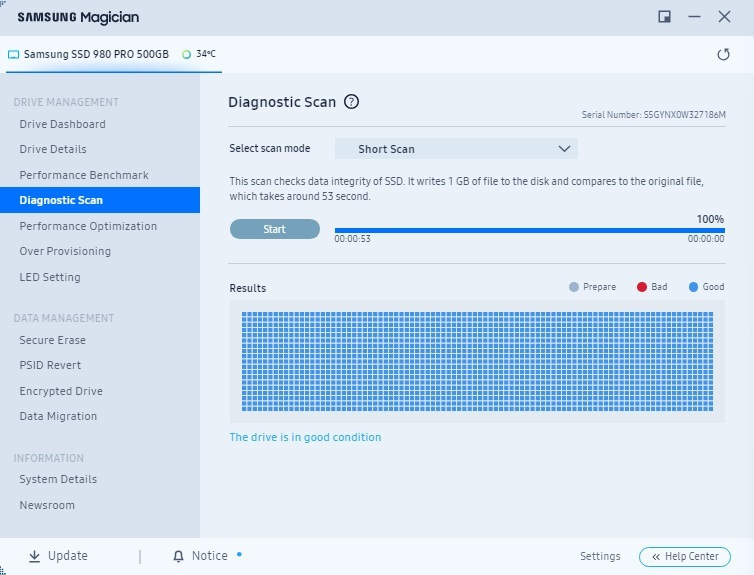Image resolution: width=754 pixels, height=575 pixels.
Task: Go to Drive Dashboard
Action: (63, 124)
